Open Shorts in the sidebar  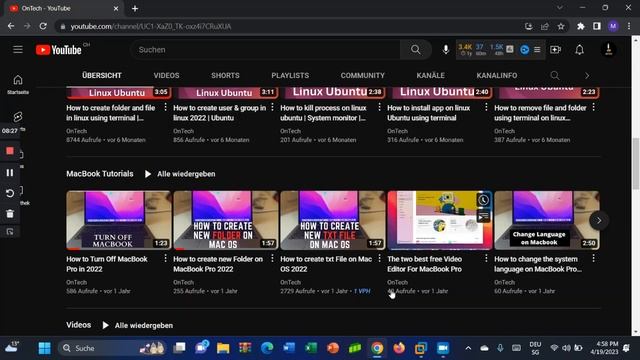(18, 118)
